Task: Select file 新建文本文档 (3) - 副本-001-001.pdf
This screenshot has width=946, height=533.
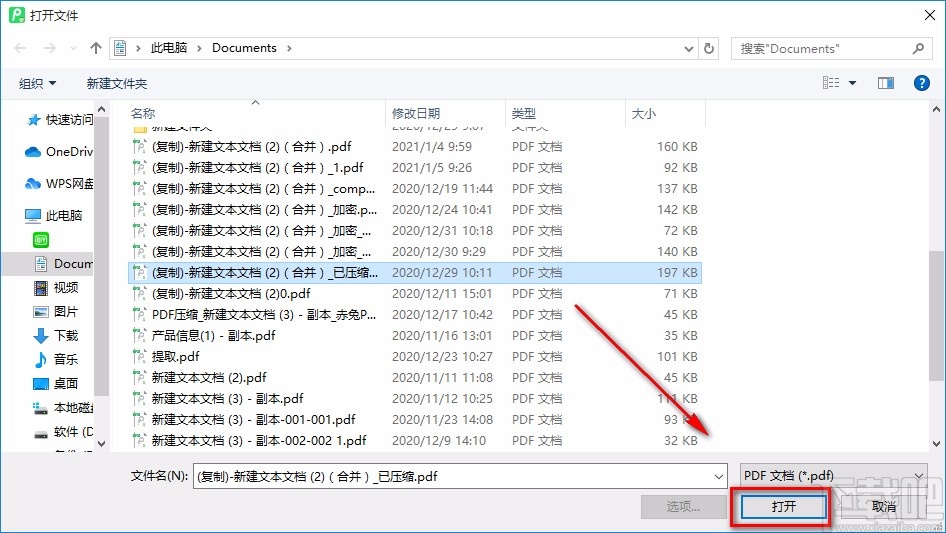Action: pyautogui.click(x=415, y=420)
